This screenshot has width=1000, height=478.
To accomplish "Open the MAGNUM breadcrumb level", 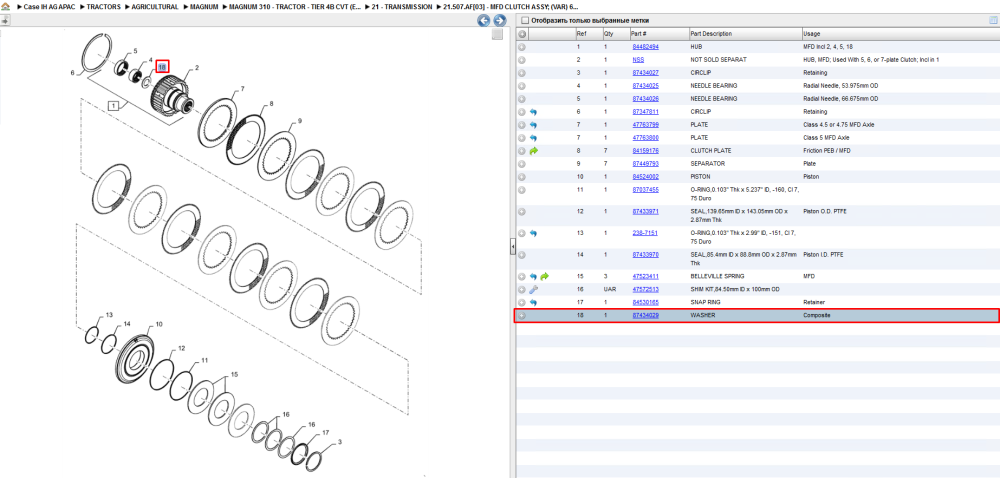I will (204, 6).
